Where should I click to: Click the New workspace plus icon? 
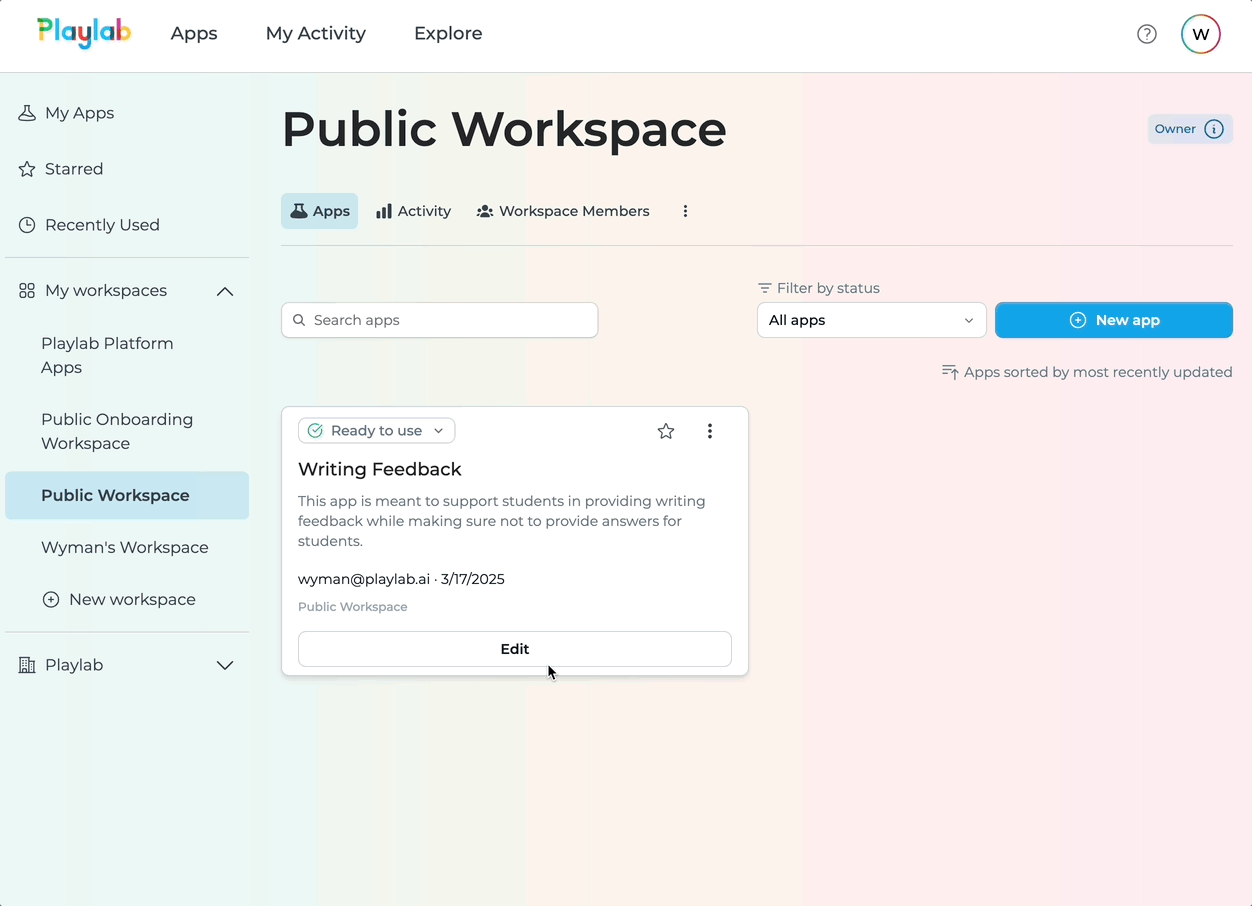(51, 600)
